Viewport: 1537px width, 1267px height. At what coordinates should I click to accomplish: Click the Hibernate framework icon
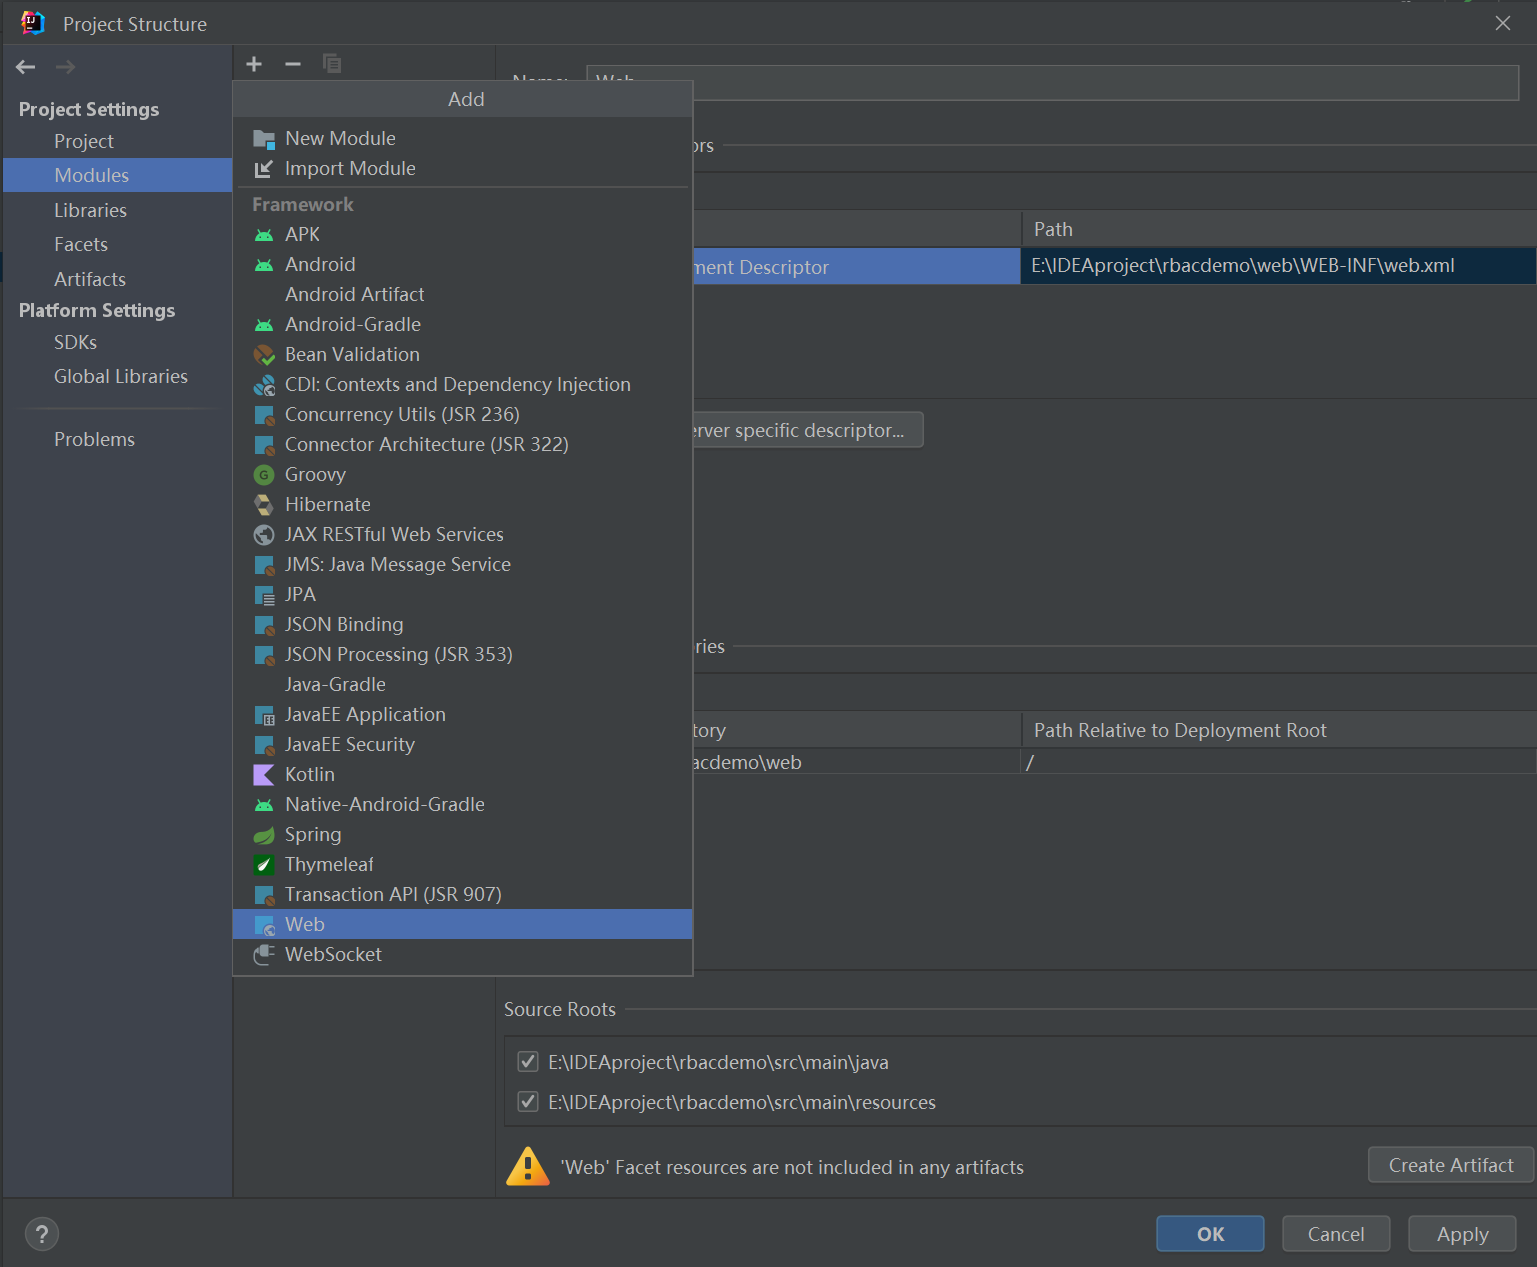pyautogui.click(x=264, y=505)
